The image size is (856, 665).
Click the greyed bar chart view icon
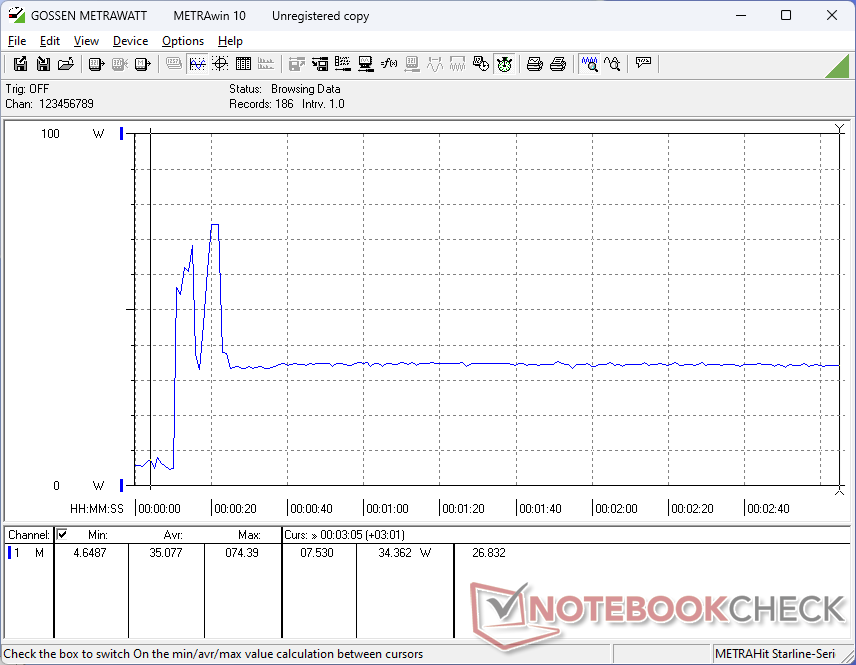[x=266, y=64]
